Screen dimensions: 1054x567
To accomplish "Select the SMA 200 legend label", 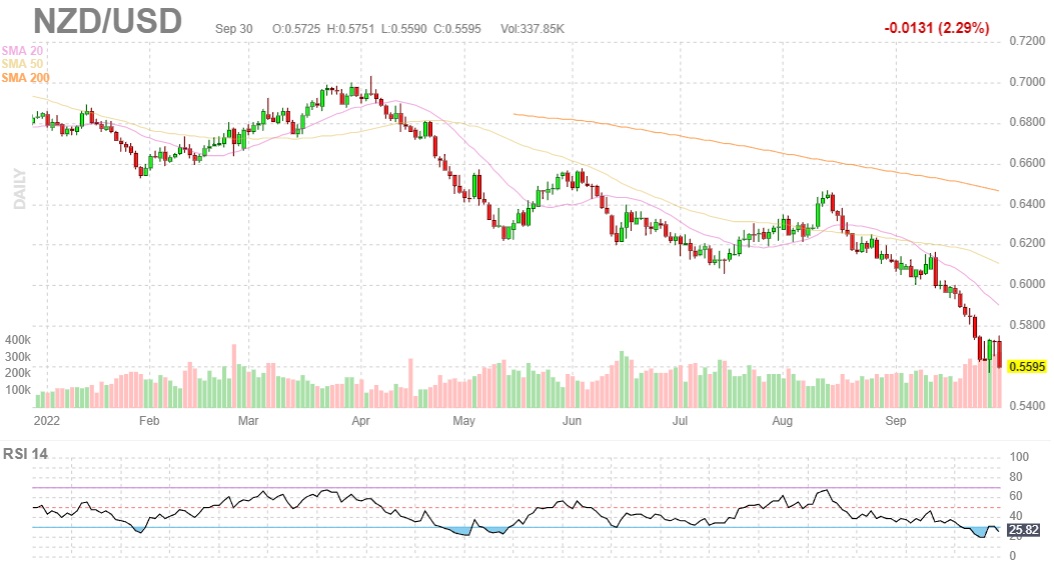I will [x=26, y=78].
